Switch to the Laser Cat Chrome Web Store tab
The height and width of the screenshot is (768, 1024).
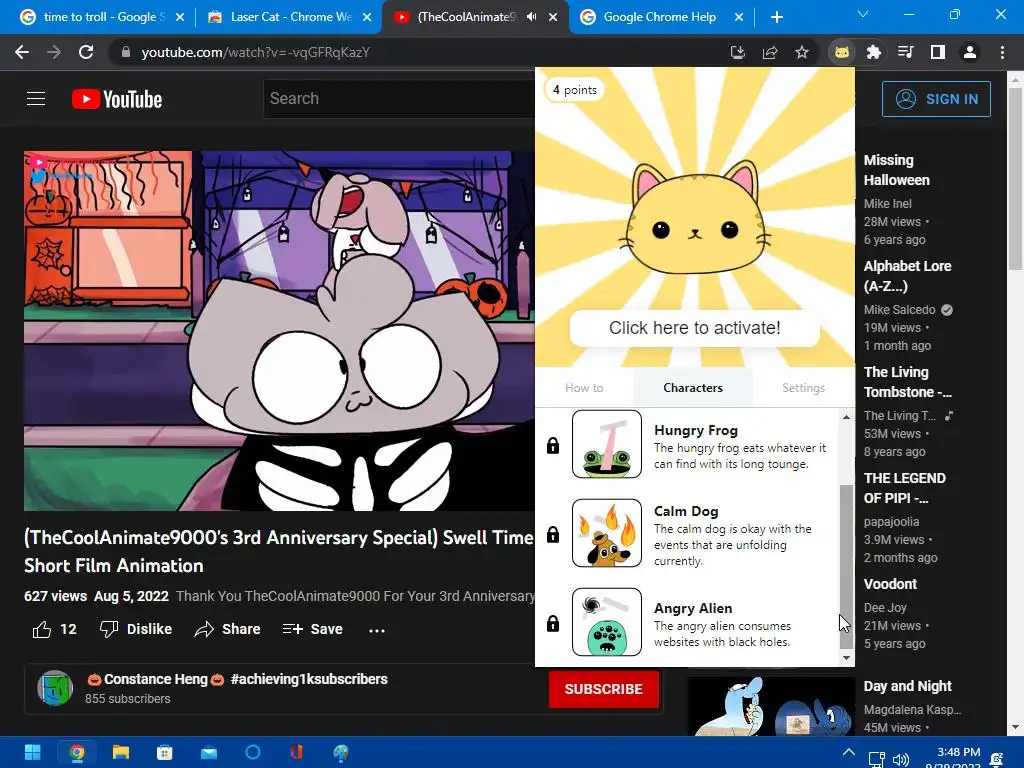pyautogui.click(x=291, y=17)
